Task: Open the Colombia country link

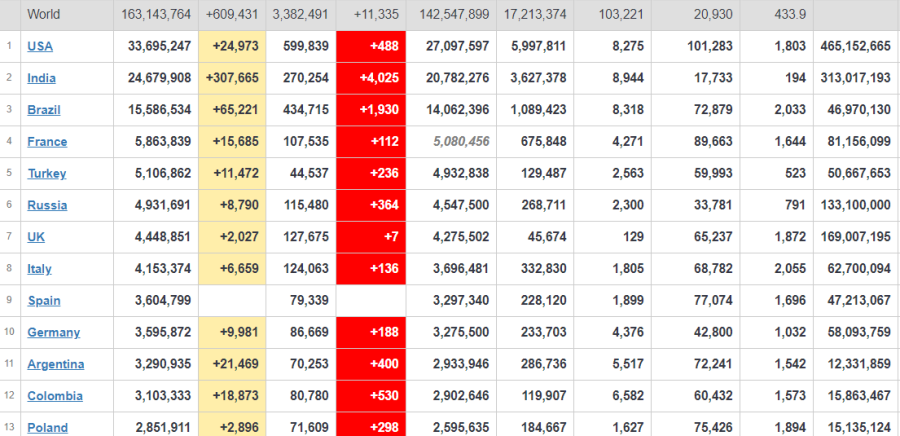Action: coord(55,396)
